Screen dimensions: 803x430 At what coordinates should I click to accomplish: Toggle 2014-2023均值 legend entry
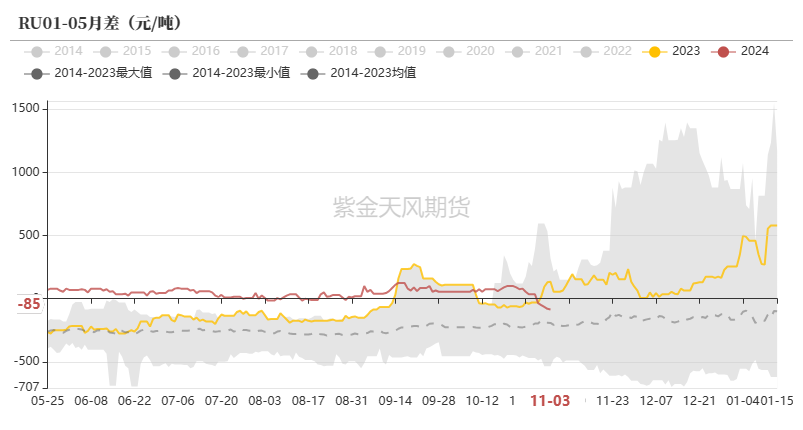point(358,73)
